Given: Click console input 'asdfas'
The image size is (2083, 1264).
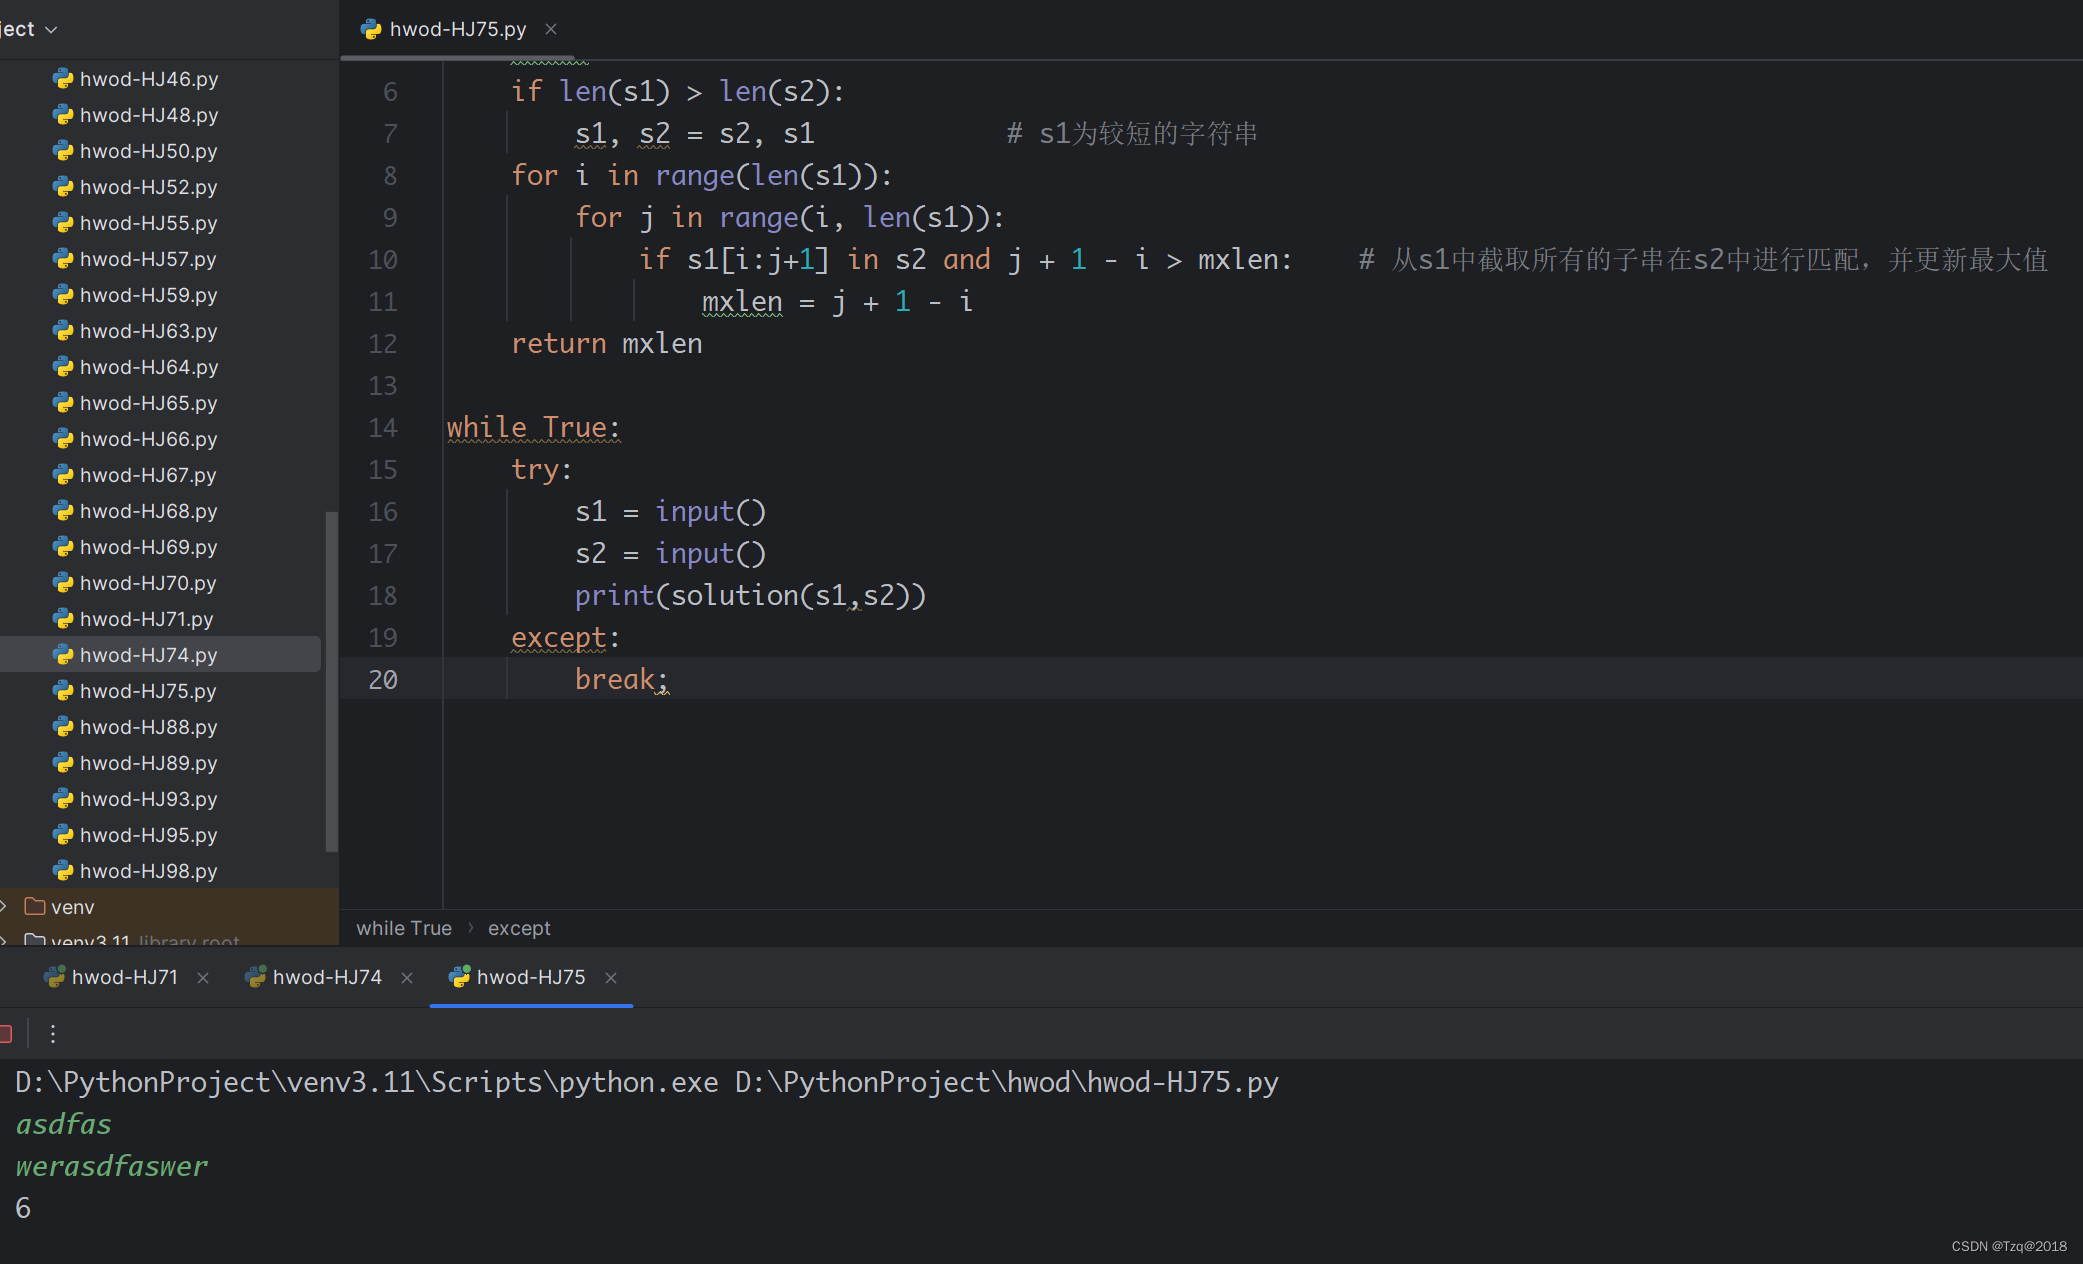Looking at the screenshot, I should pyautogui.click(x=64, y=1124).
